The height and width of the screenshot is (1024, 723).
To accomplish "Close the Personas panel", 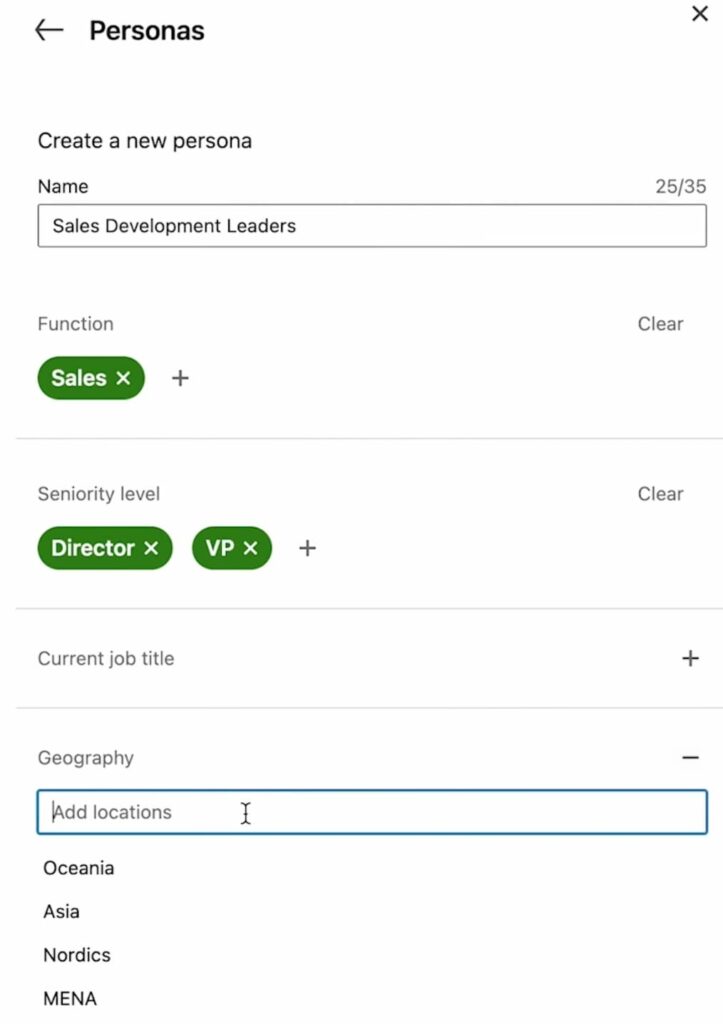I will pyautogui.click(x=700, y=14).
